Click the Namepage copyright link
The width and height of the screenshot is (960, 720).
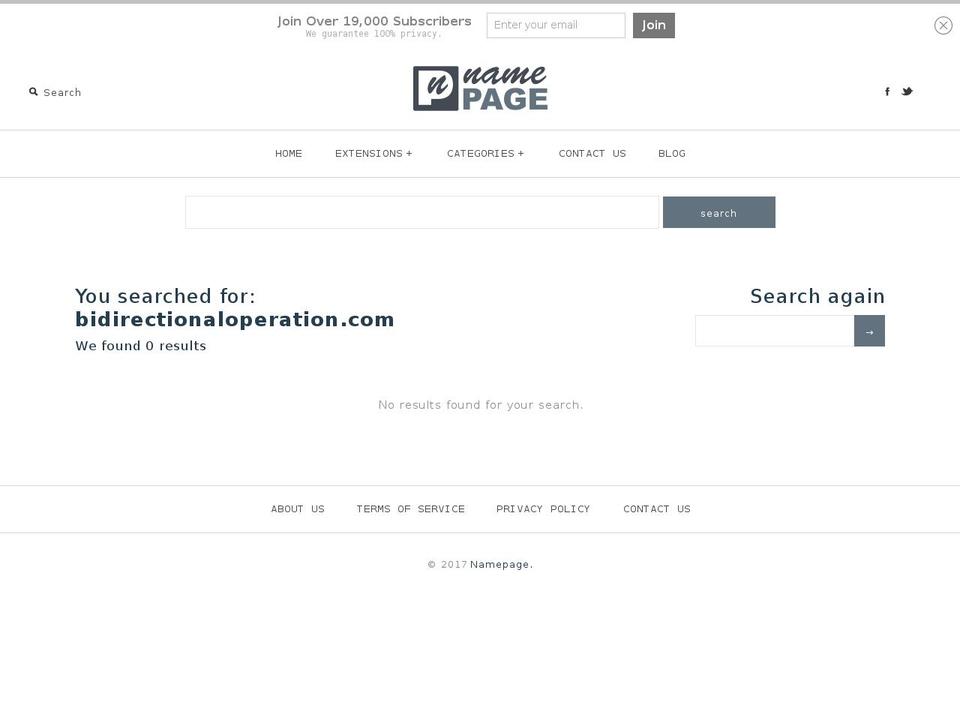[500, 564]
